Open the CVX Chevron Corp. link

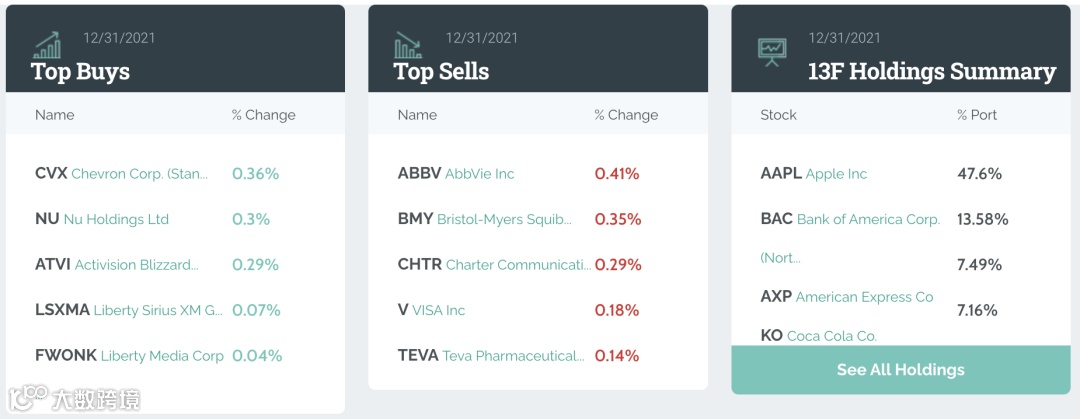pos(122,174)
